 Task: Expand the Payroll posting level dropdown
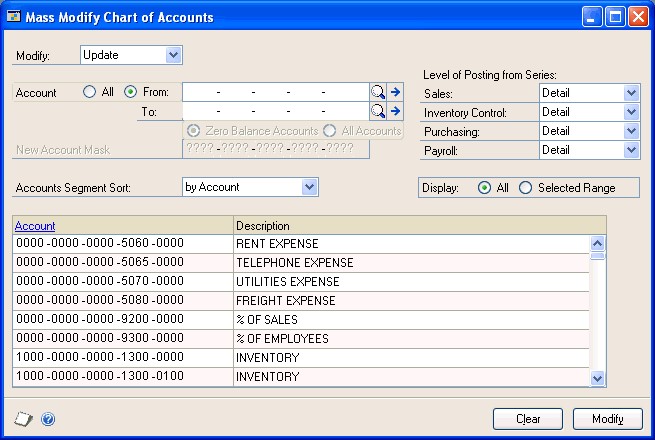pyautogui.click(x=631, y=150)
